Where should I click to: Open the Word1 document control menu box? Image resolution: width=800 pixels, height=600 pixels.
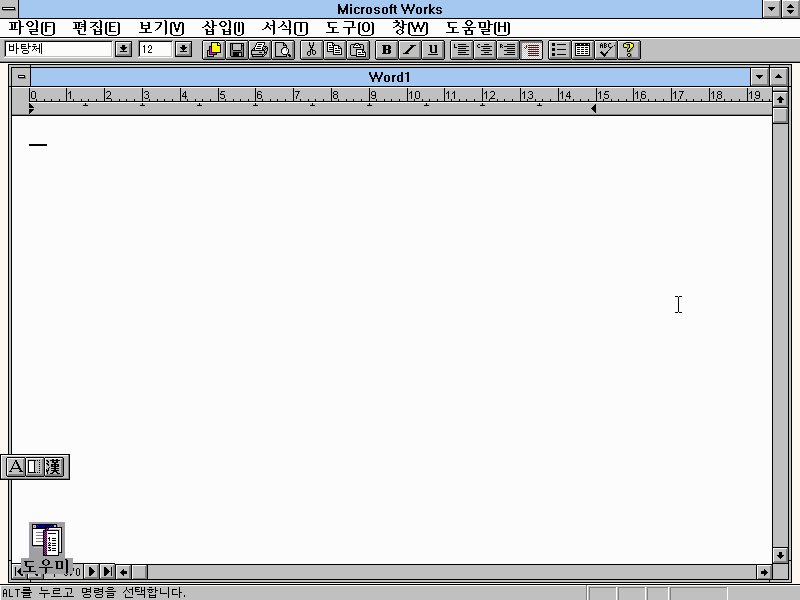click(21, 77)
